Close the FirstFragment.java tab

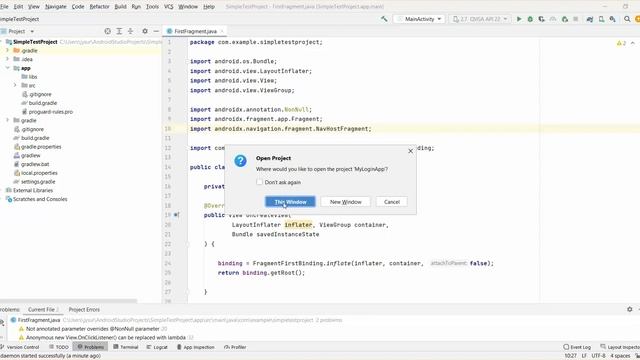click(222, 31)
